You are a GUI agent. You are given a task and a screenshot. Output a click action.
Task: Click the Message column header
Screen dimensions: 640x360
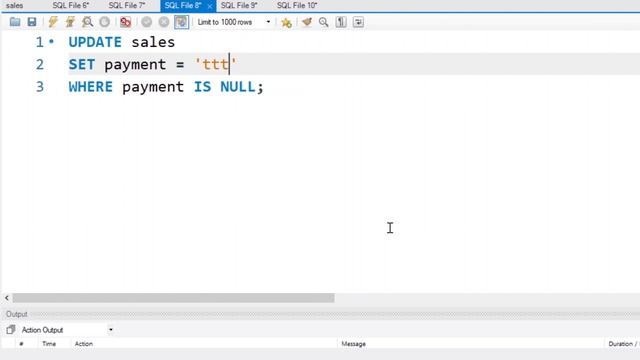[x=353, y=344]
